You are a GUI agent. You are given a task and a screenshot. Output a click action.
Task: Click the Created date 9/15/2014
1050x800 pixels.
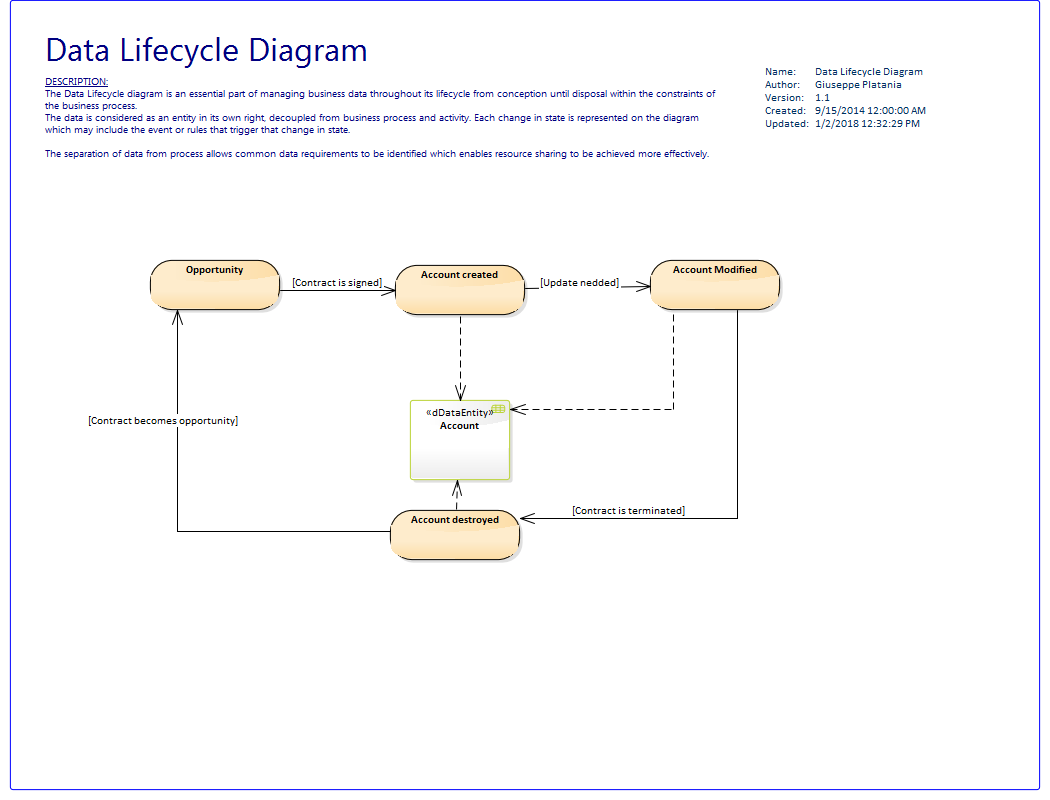coord(870,110)
